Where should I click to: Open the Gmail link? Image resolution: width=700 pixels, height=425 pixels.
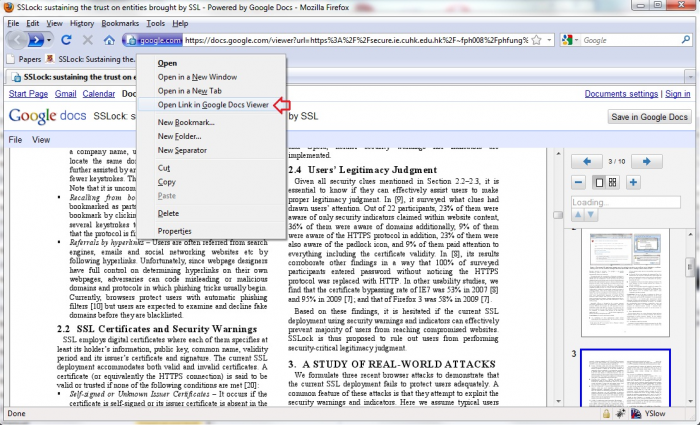[x=66, y=94]
